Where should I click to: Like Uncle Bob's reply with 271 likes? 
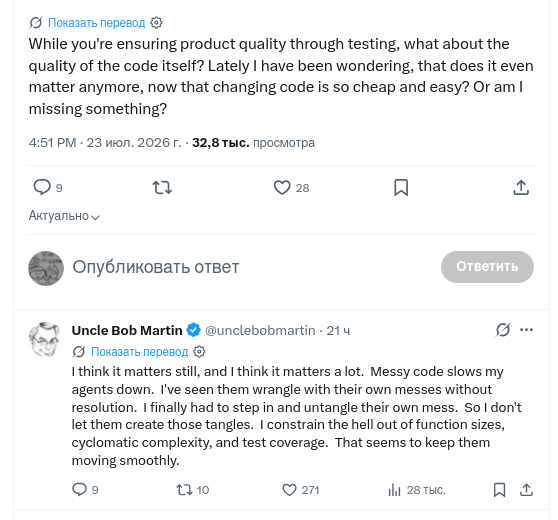(289, 490)
